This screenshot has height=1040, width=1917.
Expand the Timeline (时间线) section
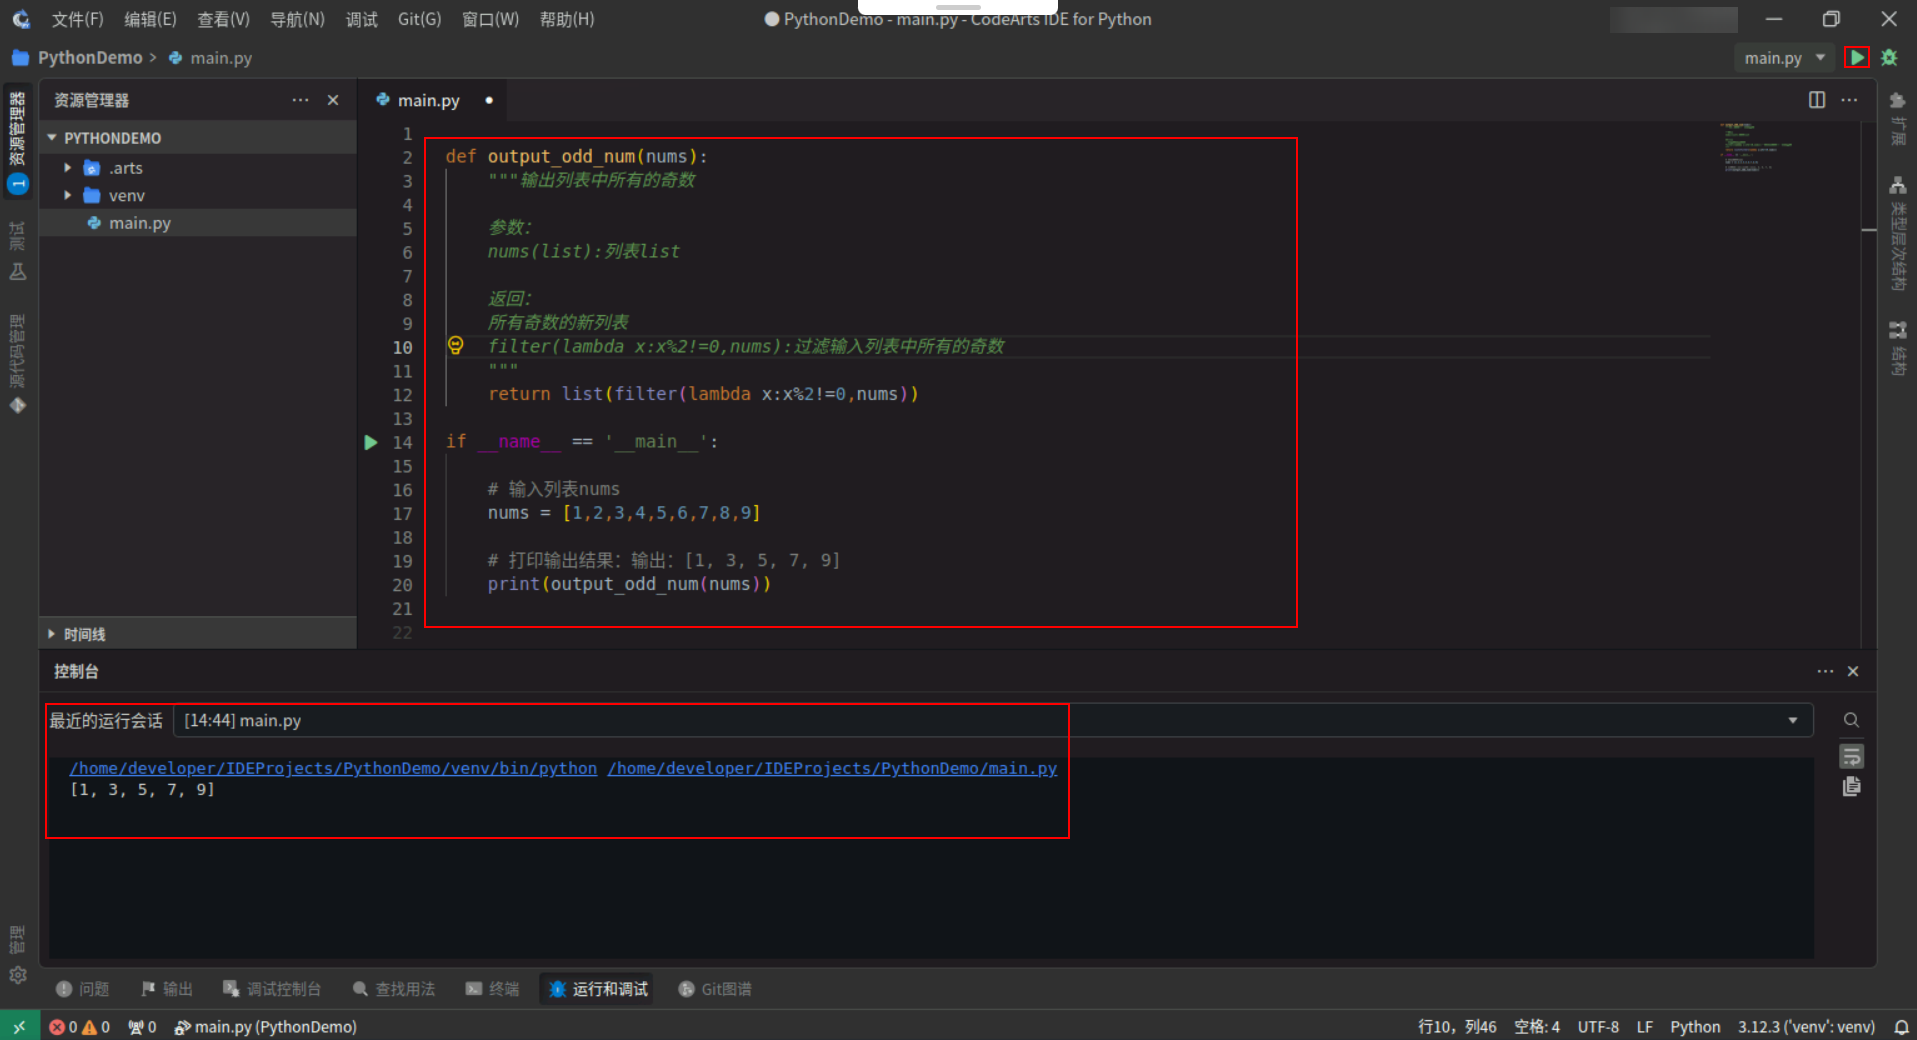(x=52, y=634)
